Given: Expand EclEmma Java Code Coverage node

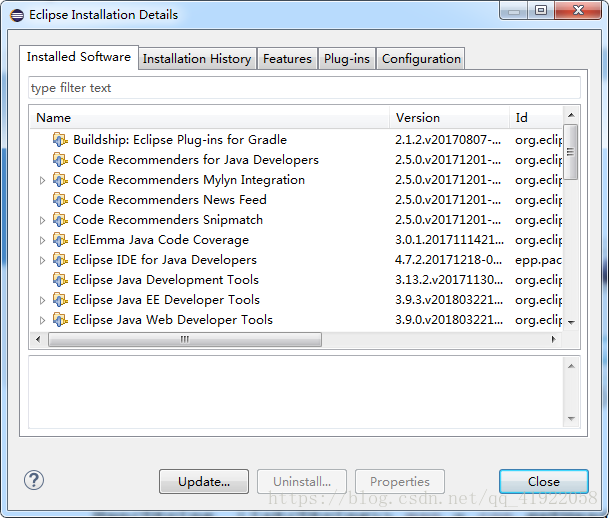Looking at the screenshot, I should pos(42,240).
